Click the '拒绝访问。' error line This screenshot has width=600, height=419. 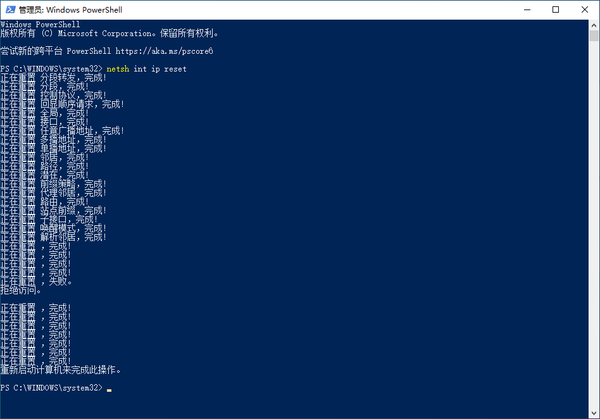click(x=21, y=290)
